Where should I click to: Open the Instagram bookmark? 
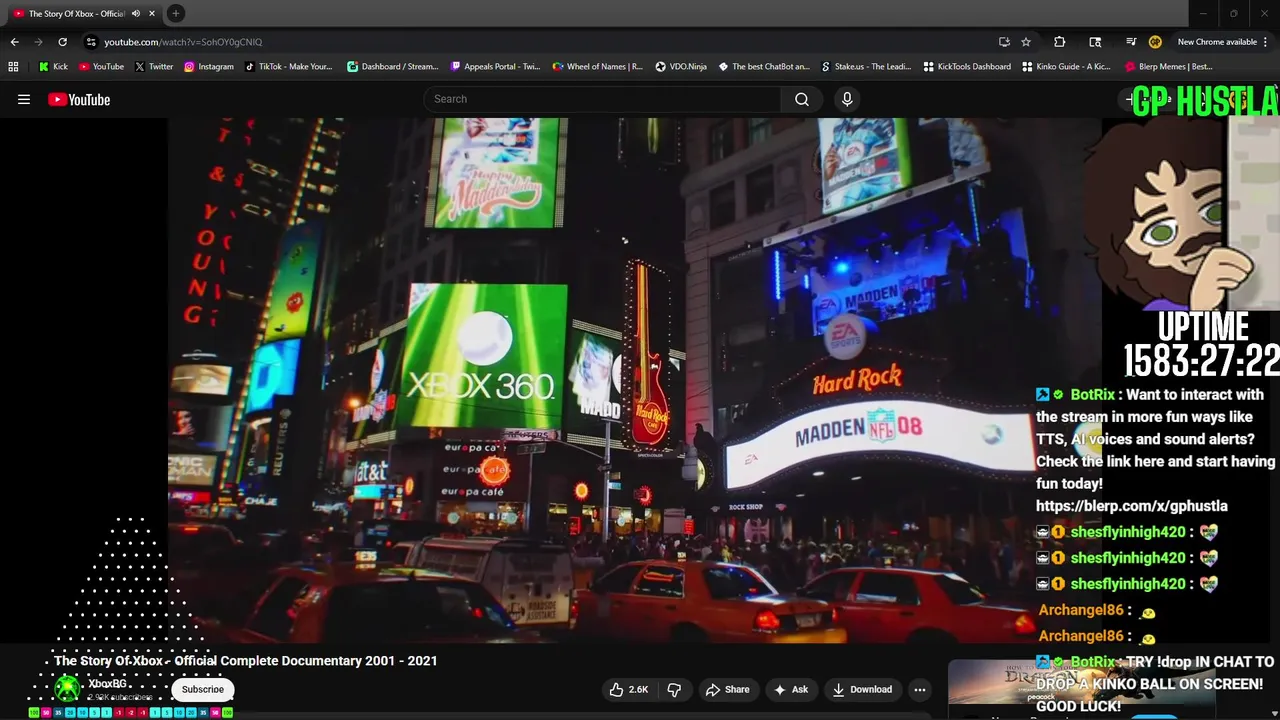[209, 67]
